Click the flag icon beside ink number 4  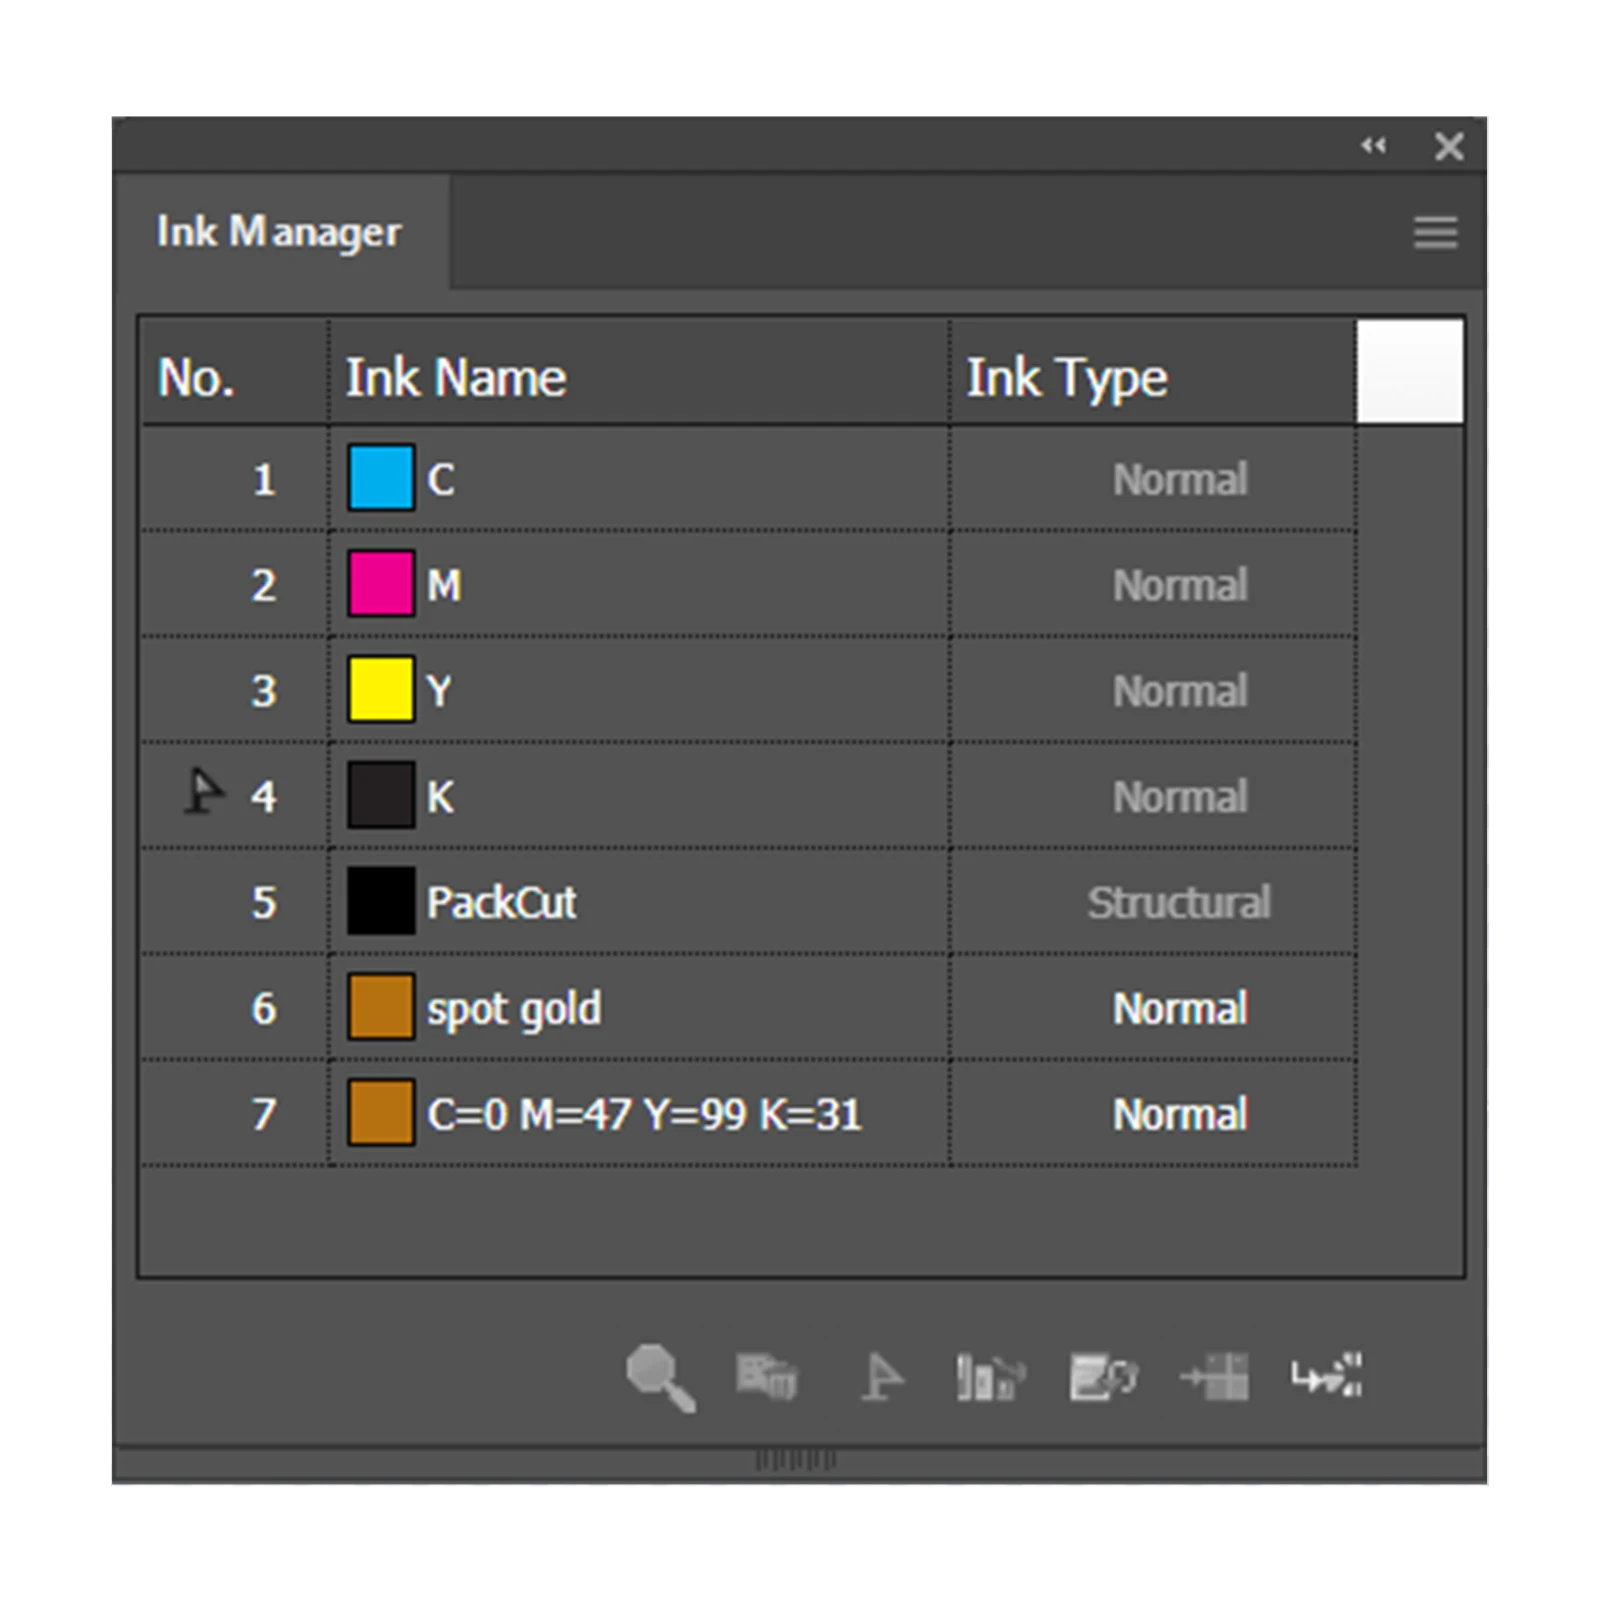click(x=205, y=792)
